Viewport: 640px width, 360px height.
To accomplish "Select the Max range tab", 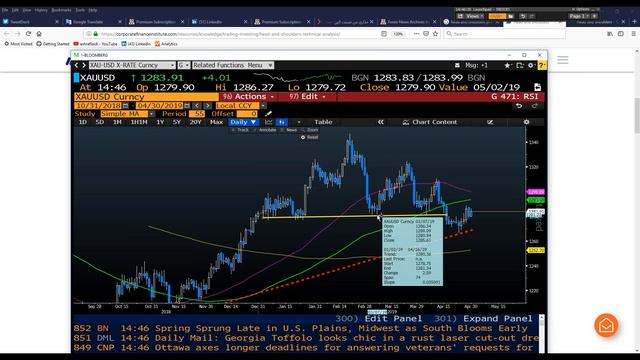I will (x=216, y=122).
